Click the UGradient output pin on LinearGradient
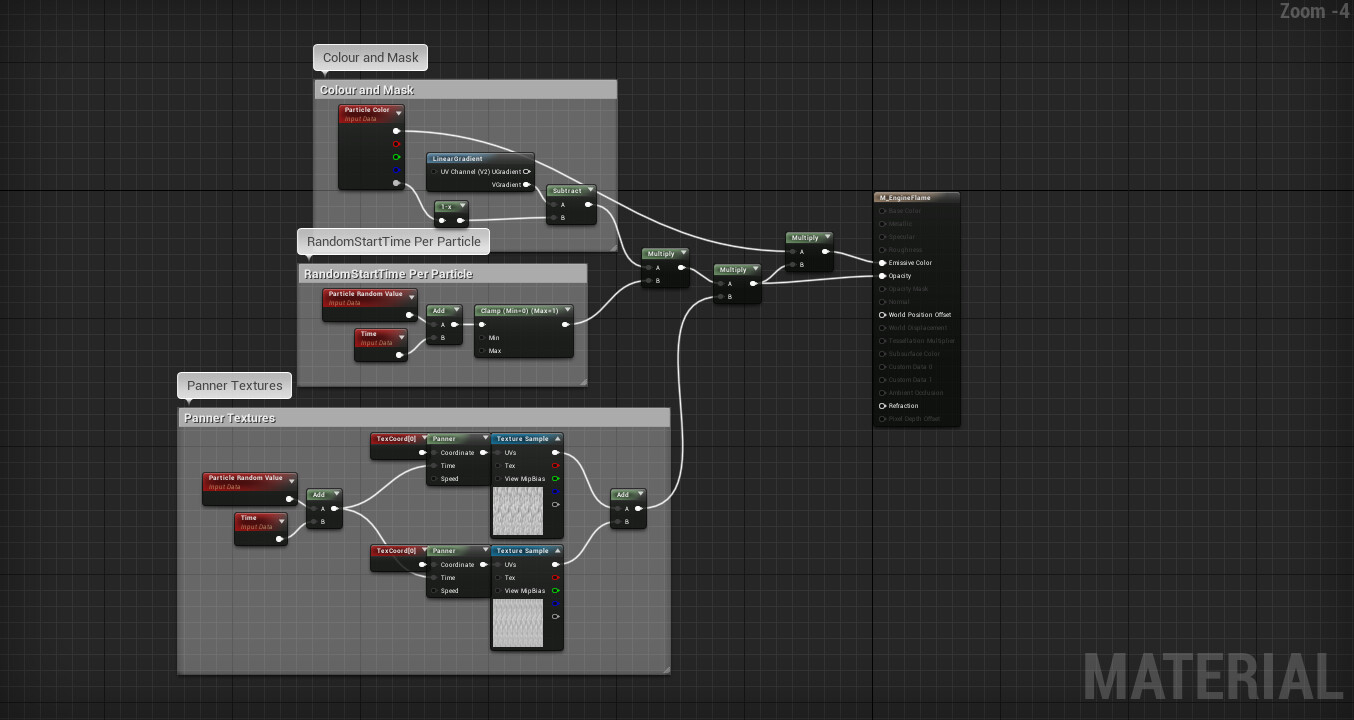Image resolution: width=1354 pixels, height=720 pixels. (527, 171)
